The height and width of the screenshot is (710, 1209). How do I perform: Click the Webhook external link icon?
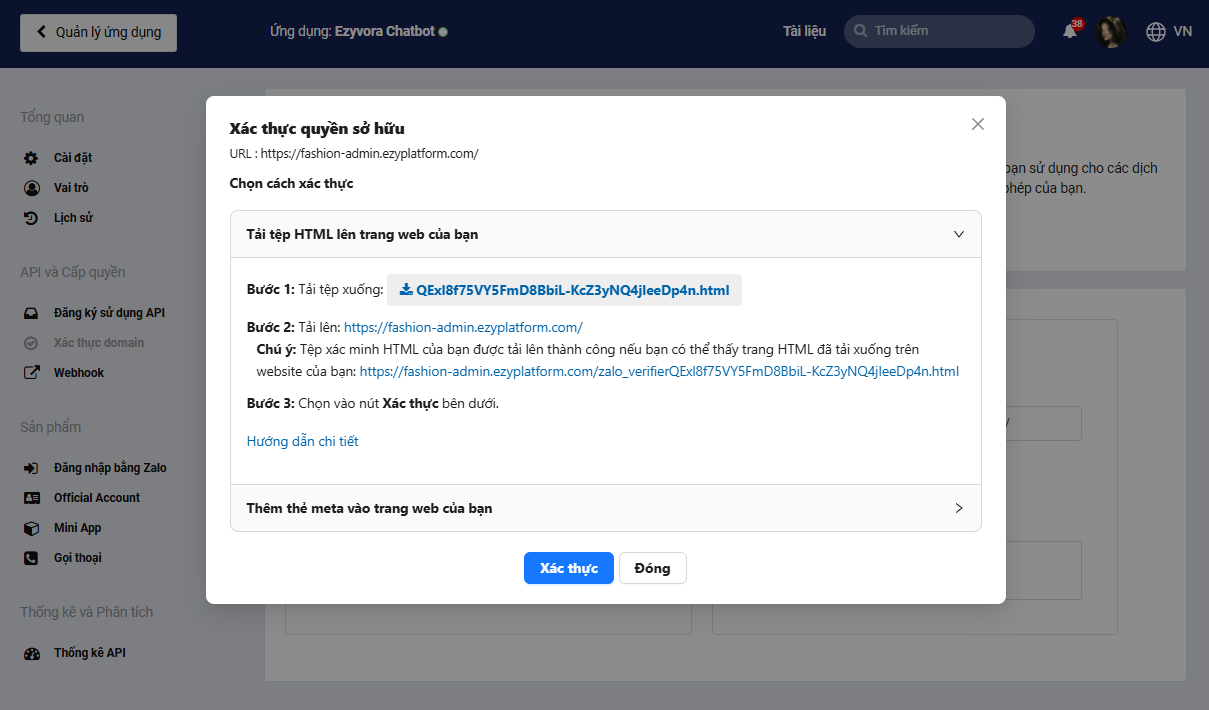pos(32,373)
